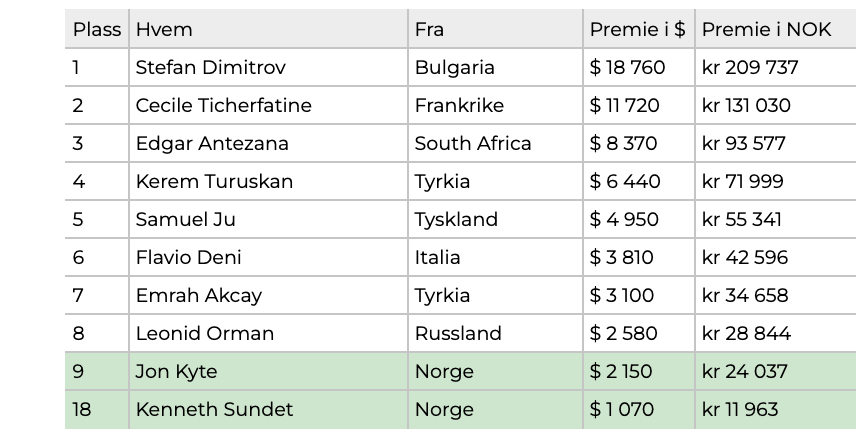Select the Leonid Orman cell
Viewport: 866px width, 438px height.
click(268, 334)
